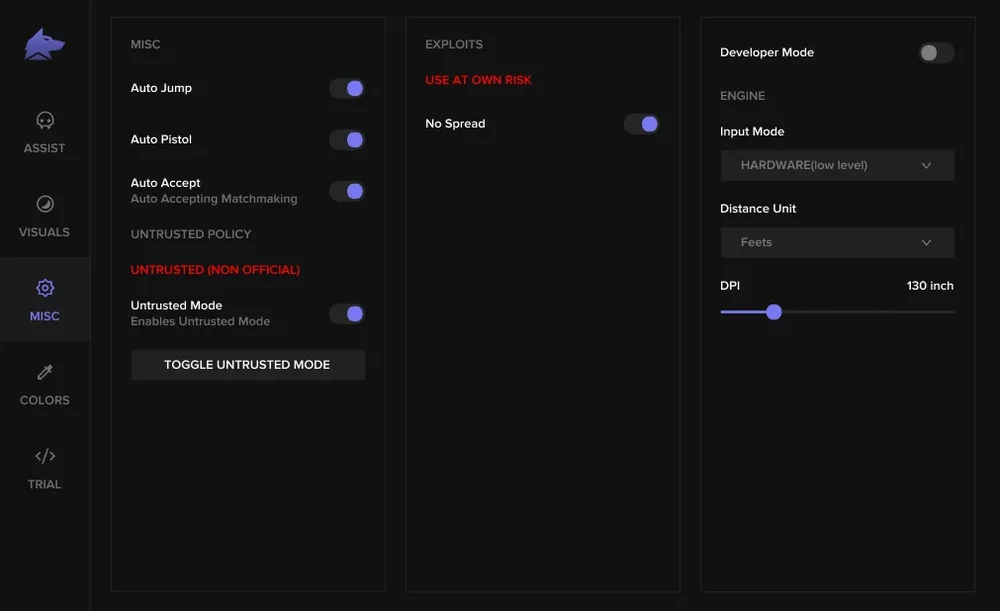Turn off Auto Pistol
This screenshot has height=611, width=1000.
[x=347, y=139]
